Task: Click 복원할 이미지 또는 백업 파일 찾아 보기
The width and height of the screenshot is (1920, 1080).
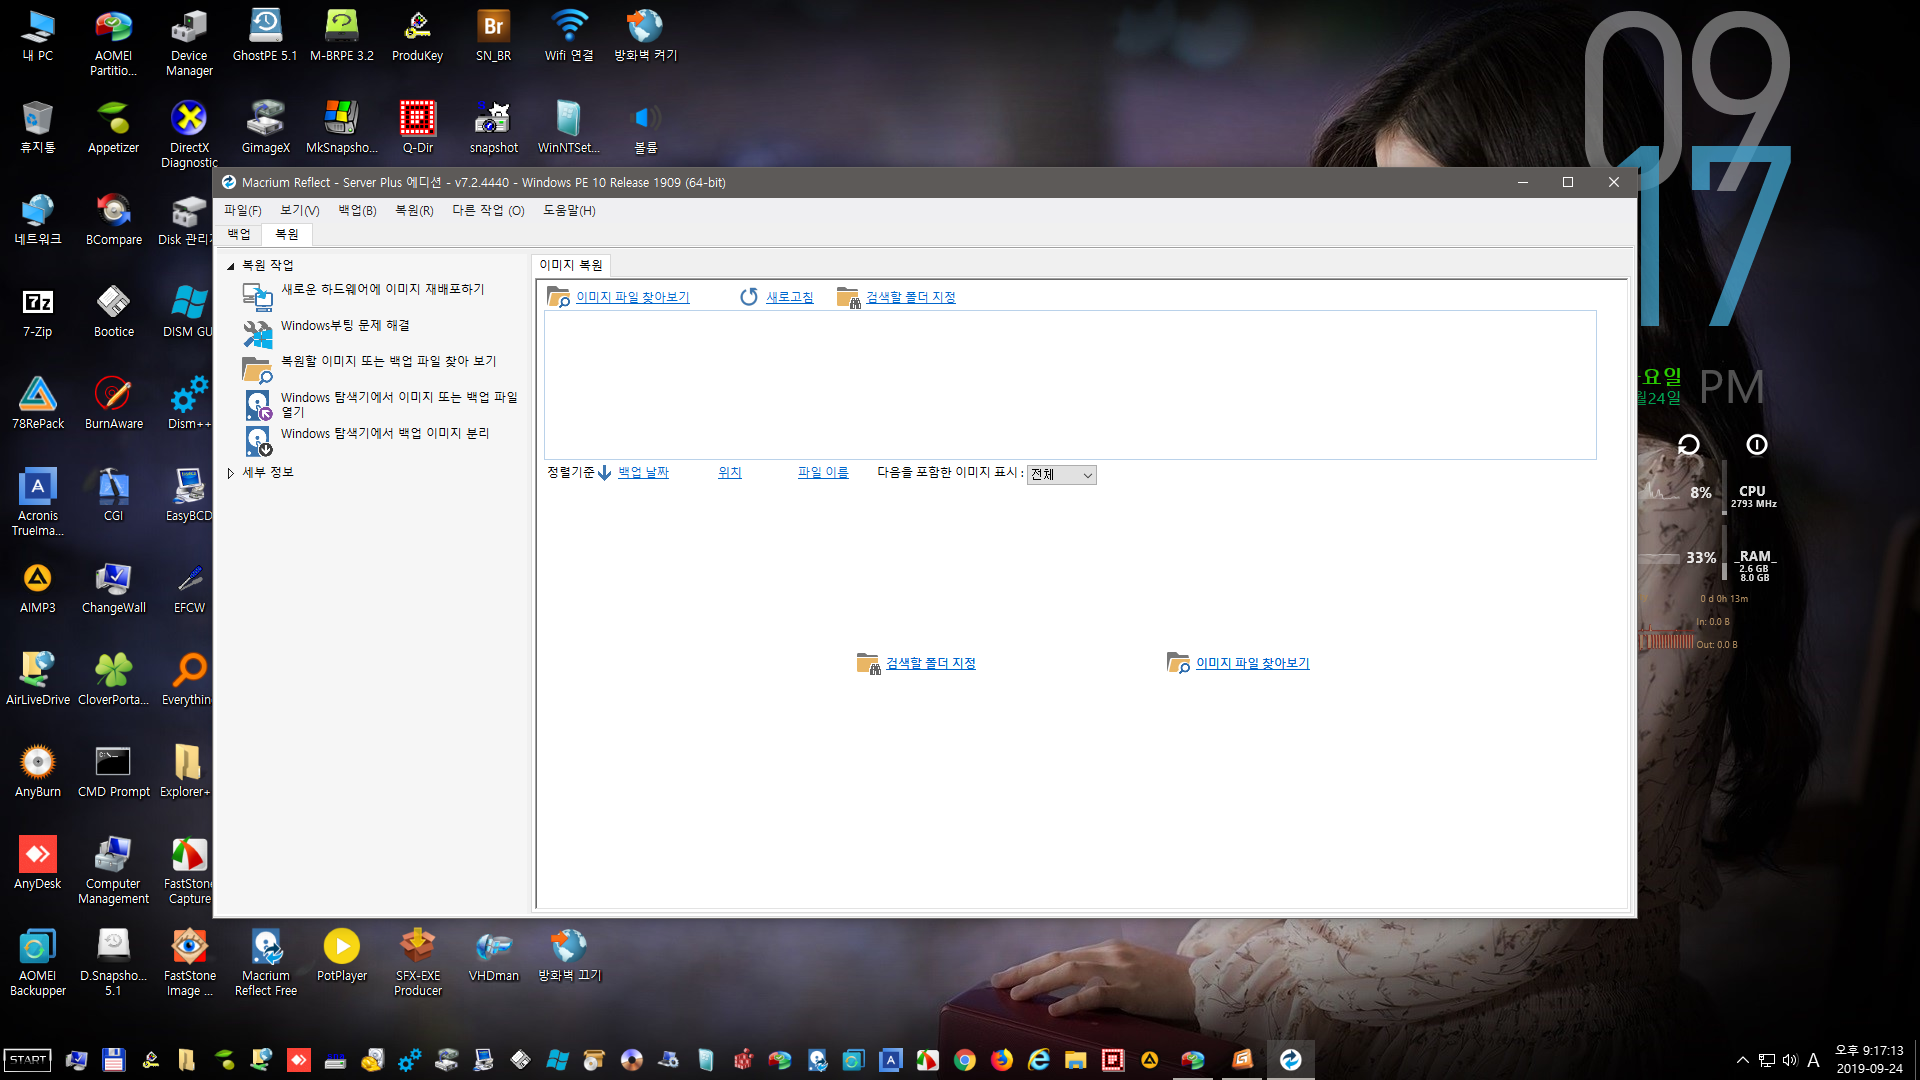Action: coord(389,362)
